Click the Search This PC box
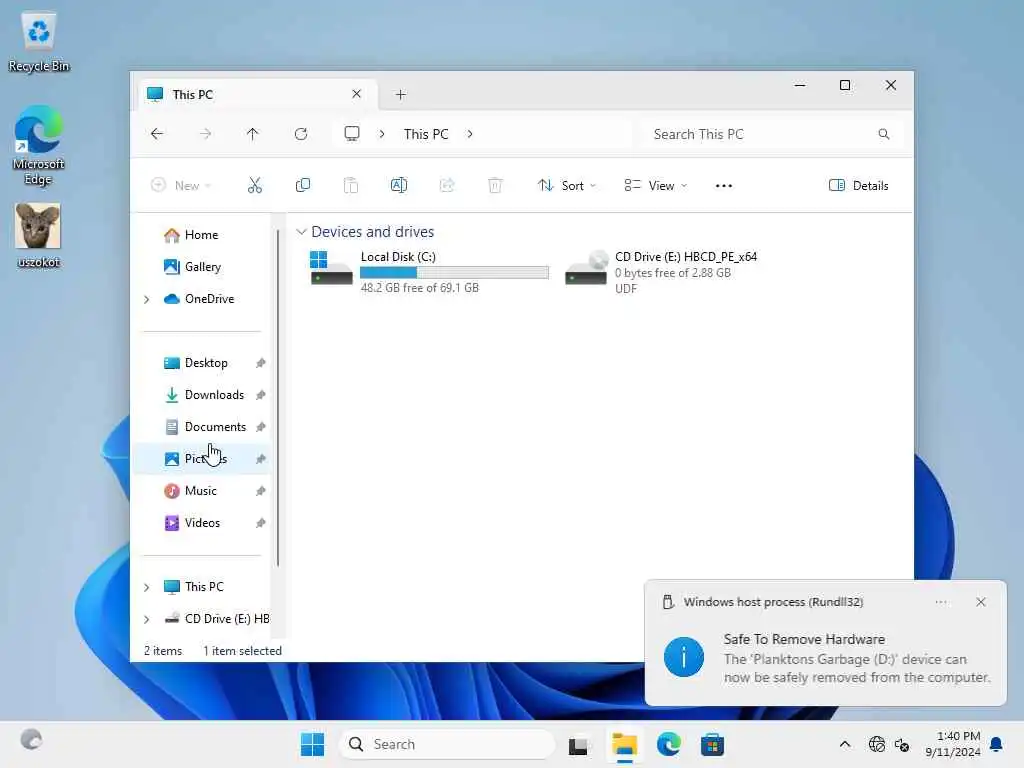 (x=771, y=134)
